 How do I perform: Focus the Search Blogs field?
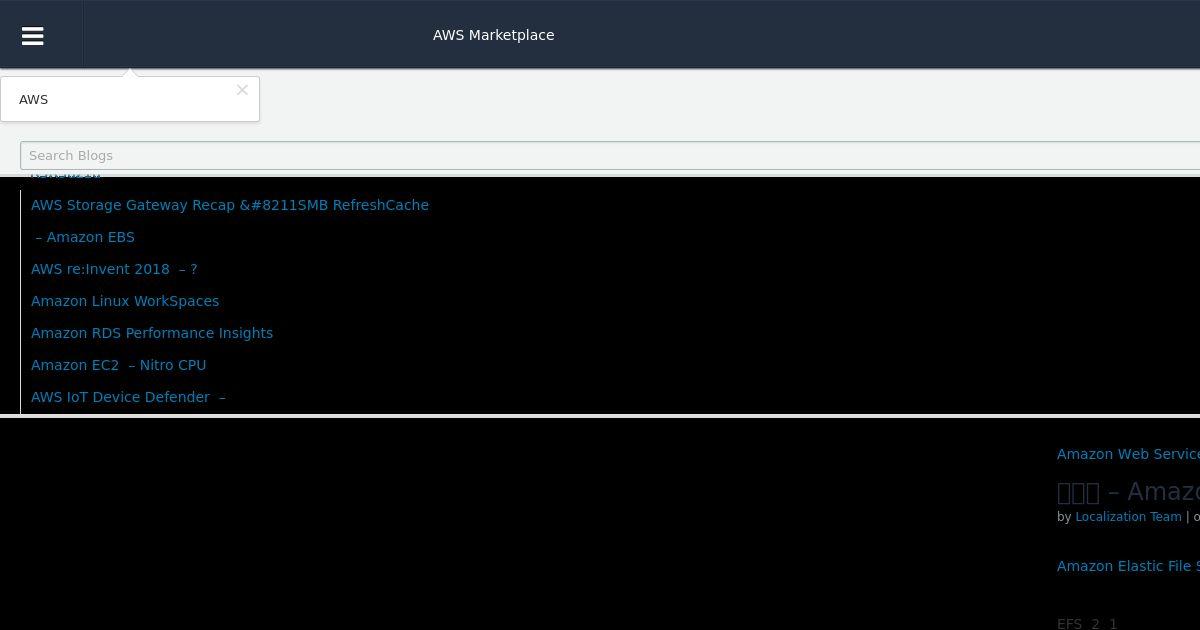coord(610,155)
